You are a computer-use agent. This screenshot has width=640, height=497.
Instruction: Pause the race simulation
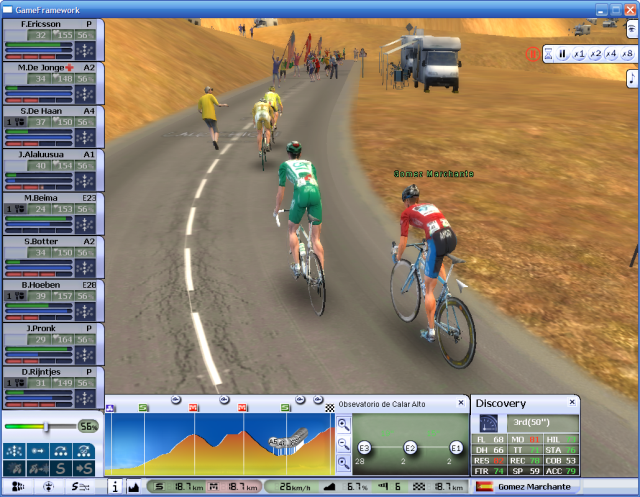[562, 54]
